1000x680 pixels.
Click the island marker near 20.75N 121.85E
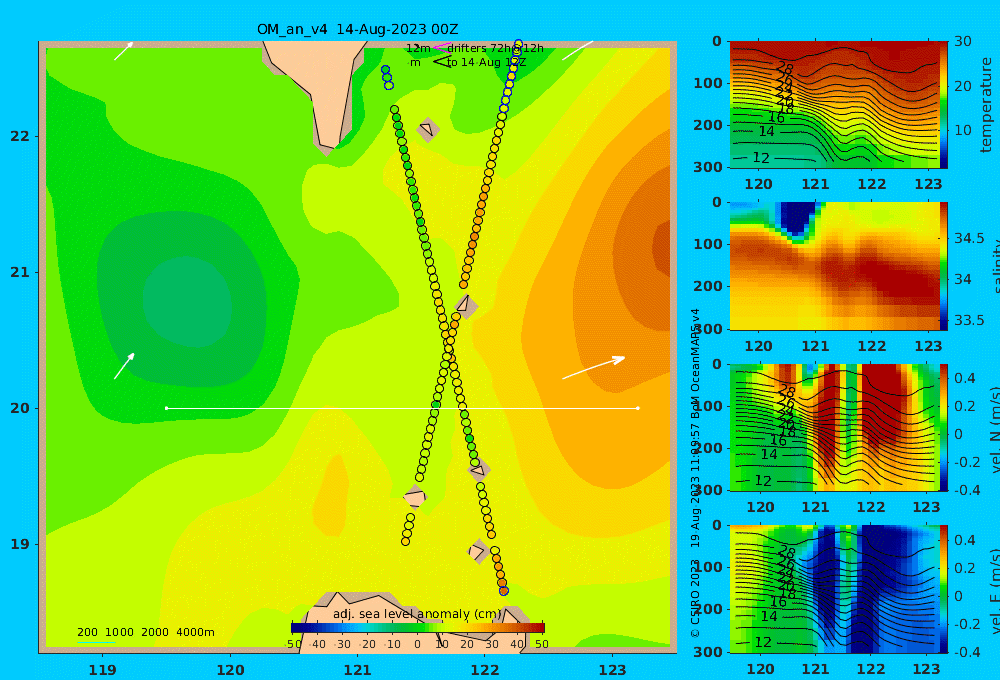pyautogui.click(x=466, y=305)
